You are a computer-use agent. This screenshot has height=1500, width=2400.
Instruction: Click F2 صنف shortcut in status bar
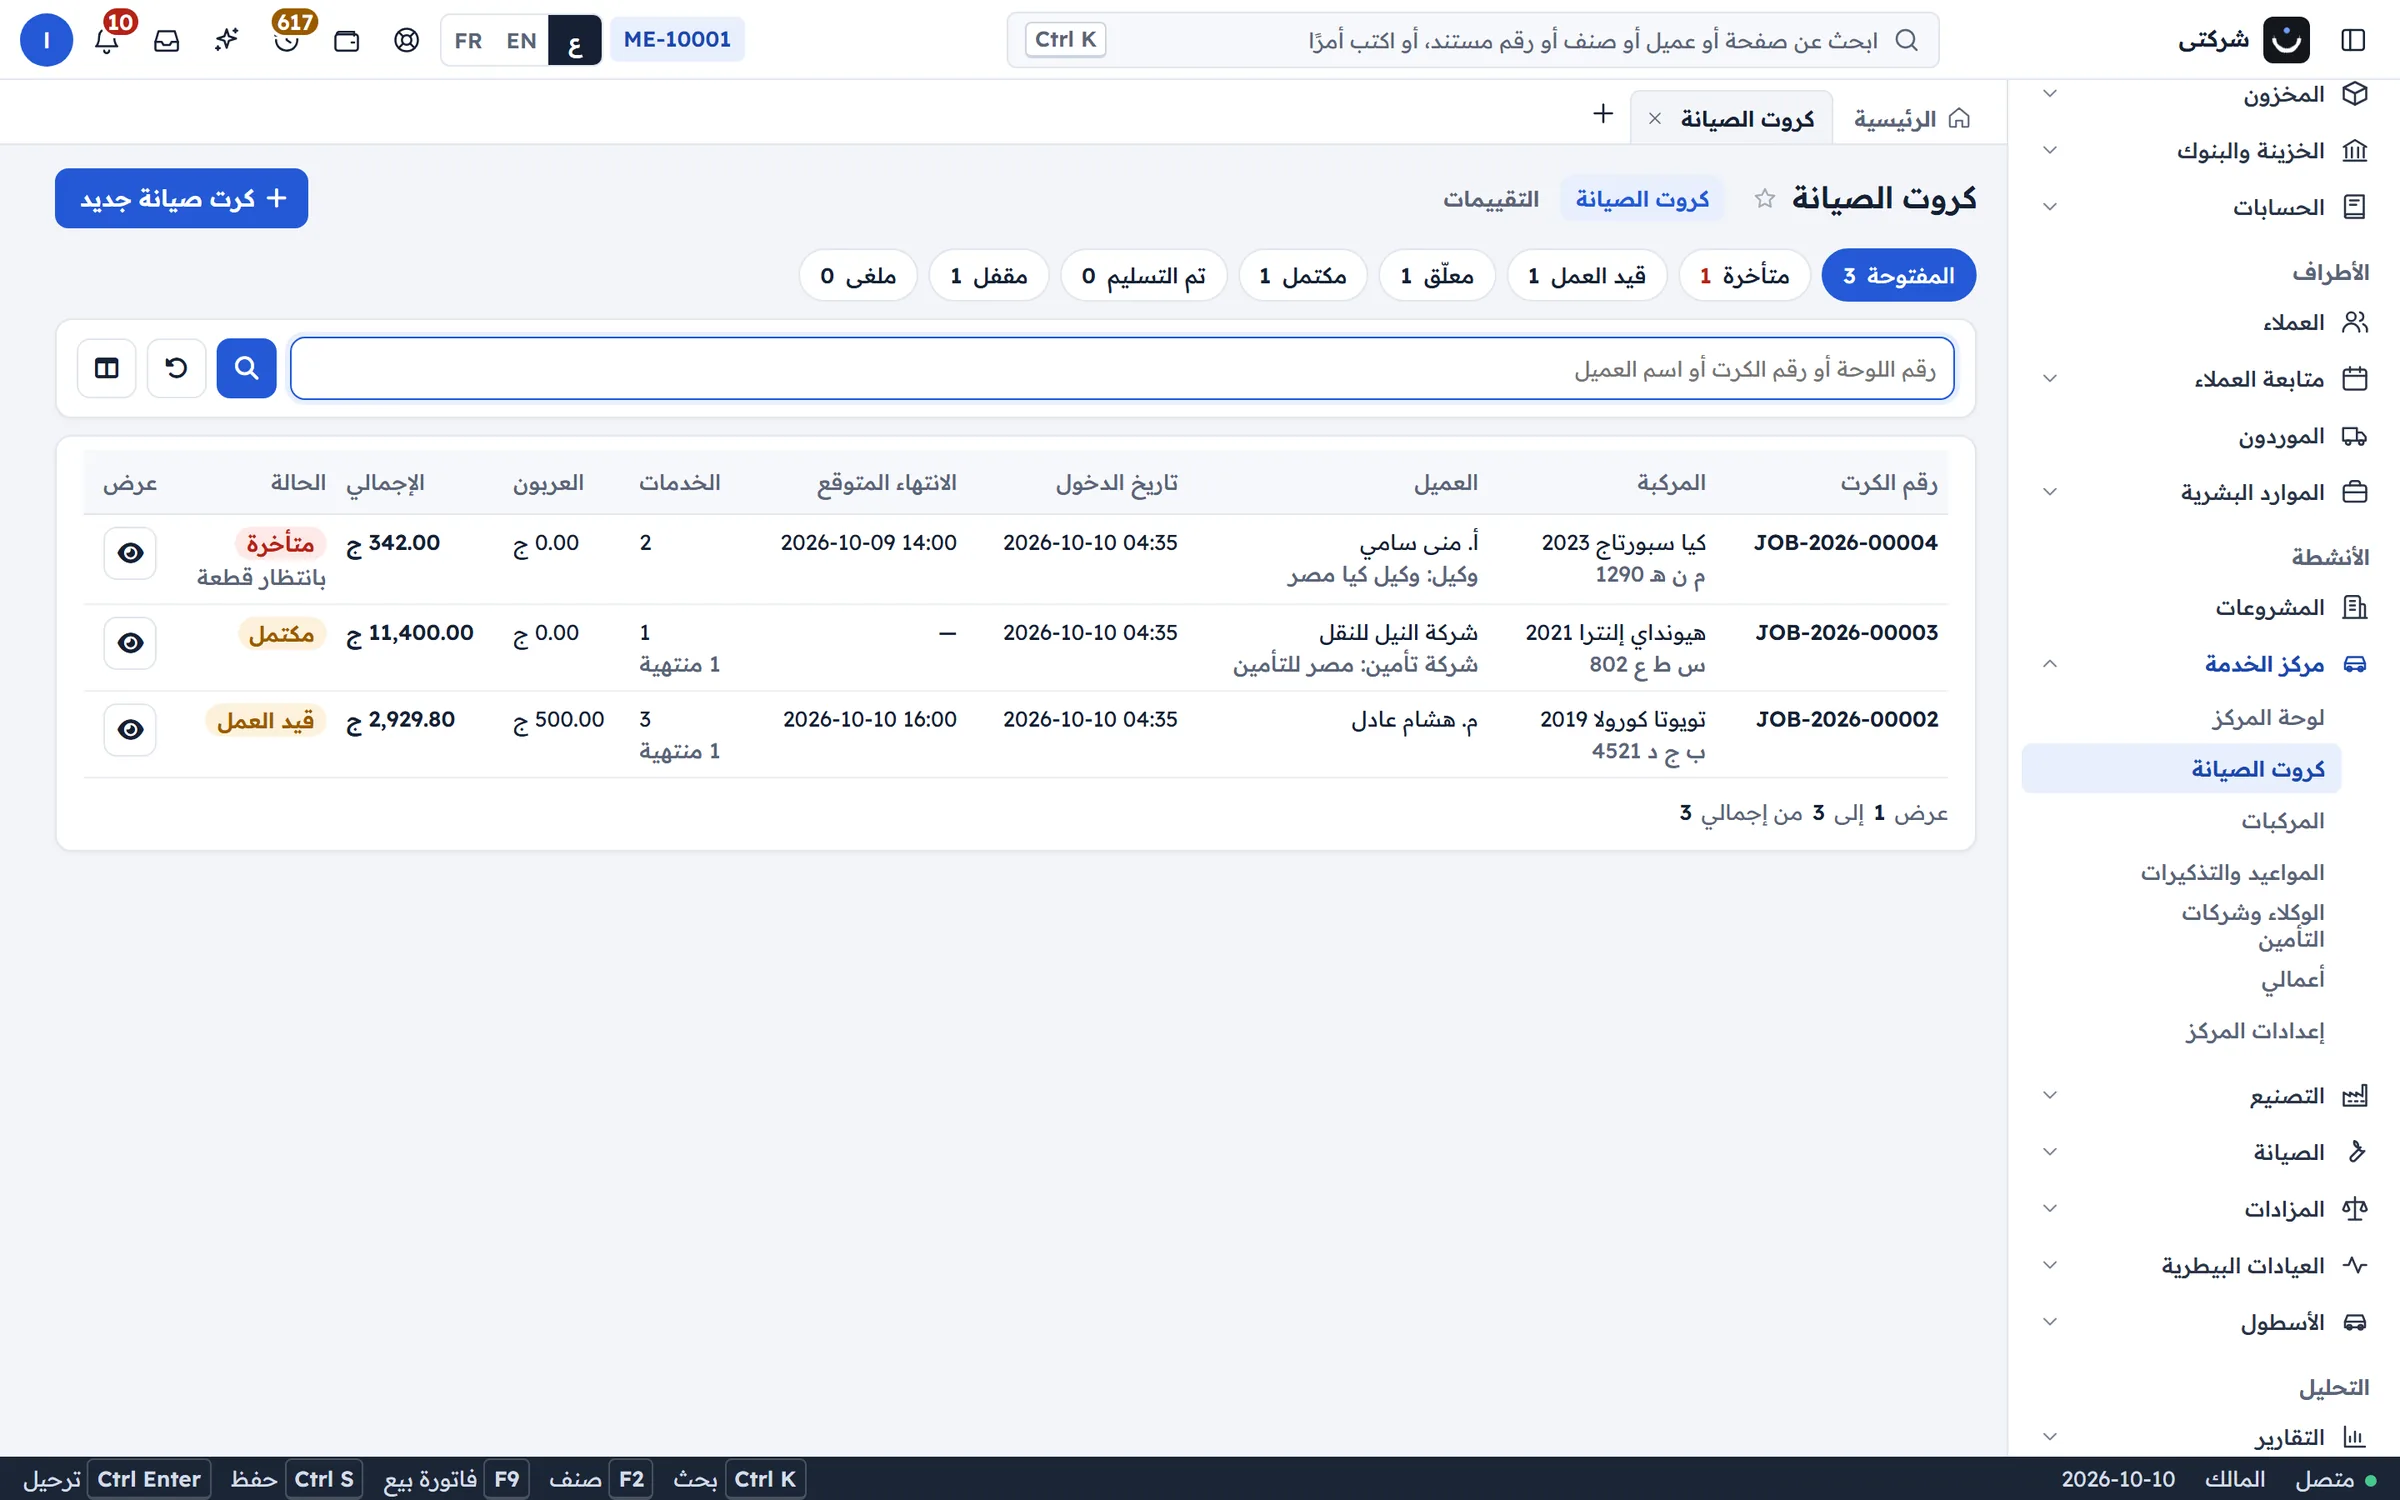pyautogui.click(x=600, y=1479)
